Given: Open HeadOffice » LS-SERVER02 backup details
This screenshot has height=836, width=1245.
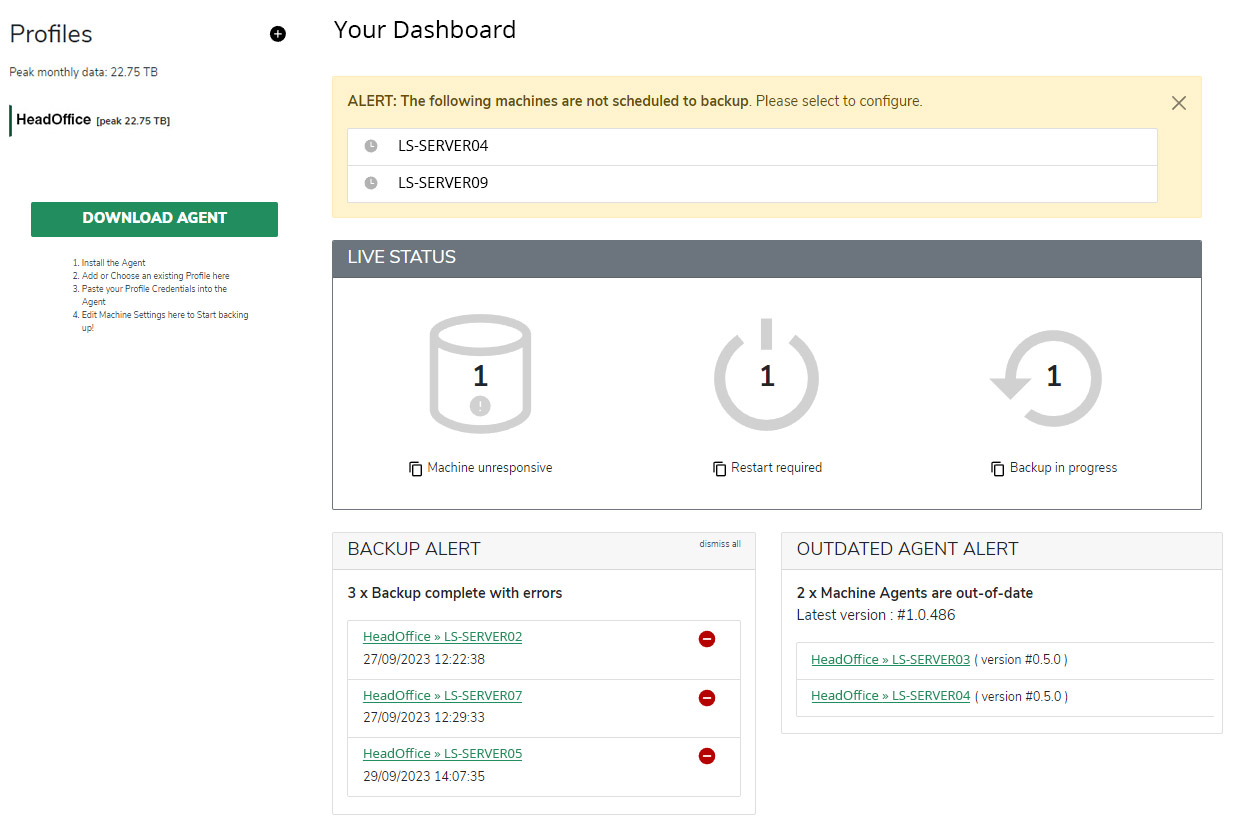Looking at the screenshot, I should click(442, 636).
